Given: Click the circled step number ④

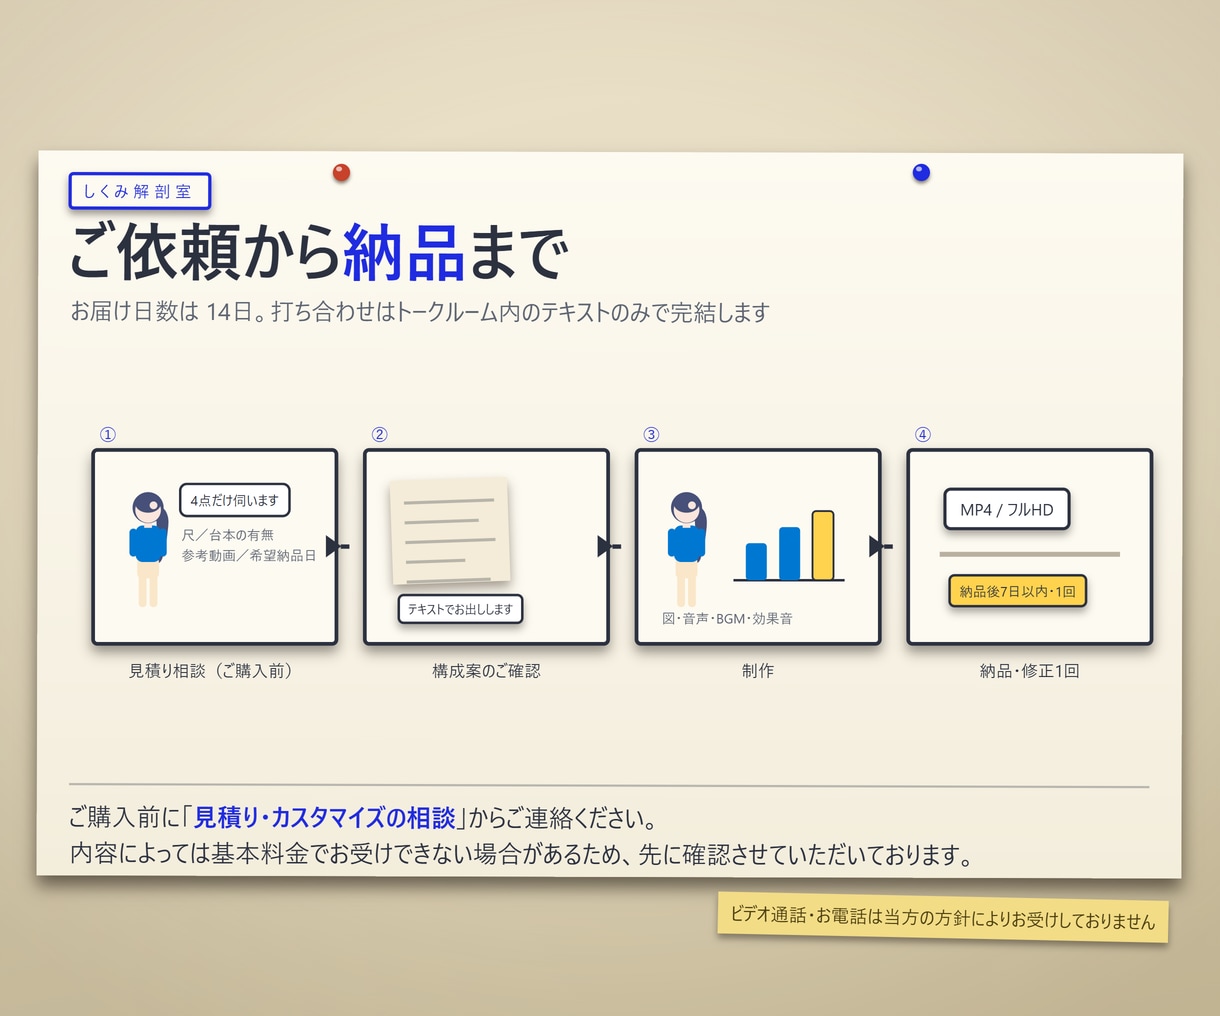Looking at the screenshot, I should coord(923,434).
